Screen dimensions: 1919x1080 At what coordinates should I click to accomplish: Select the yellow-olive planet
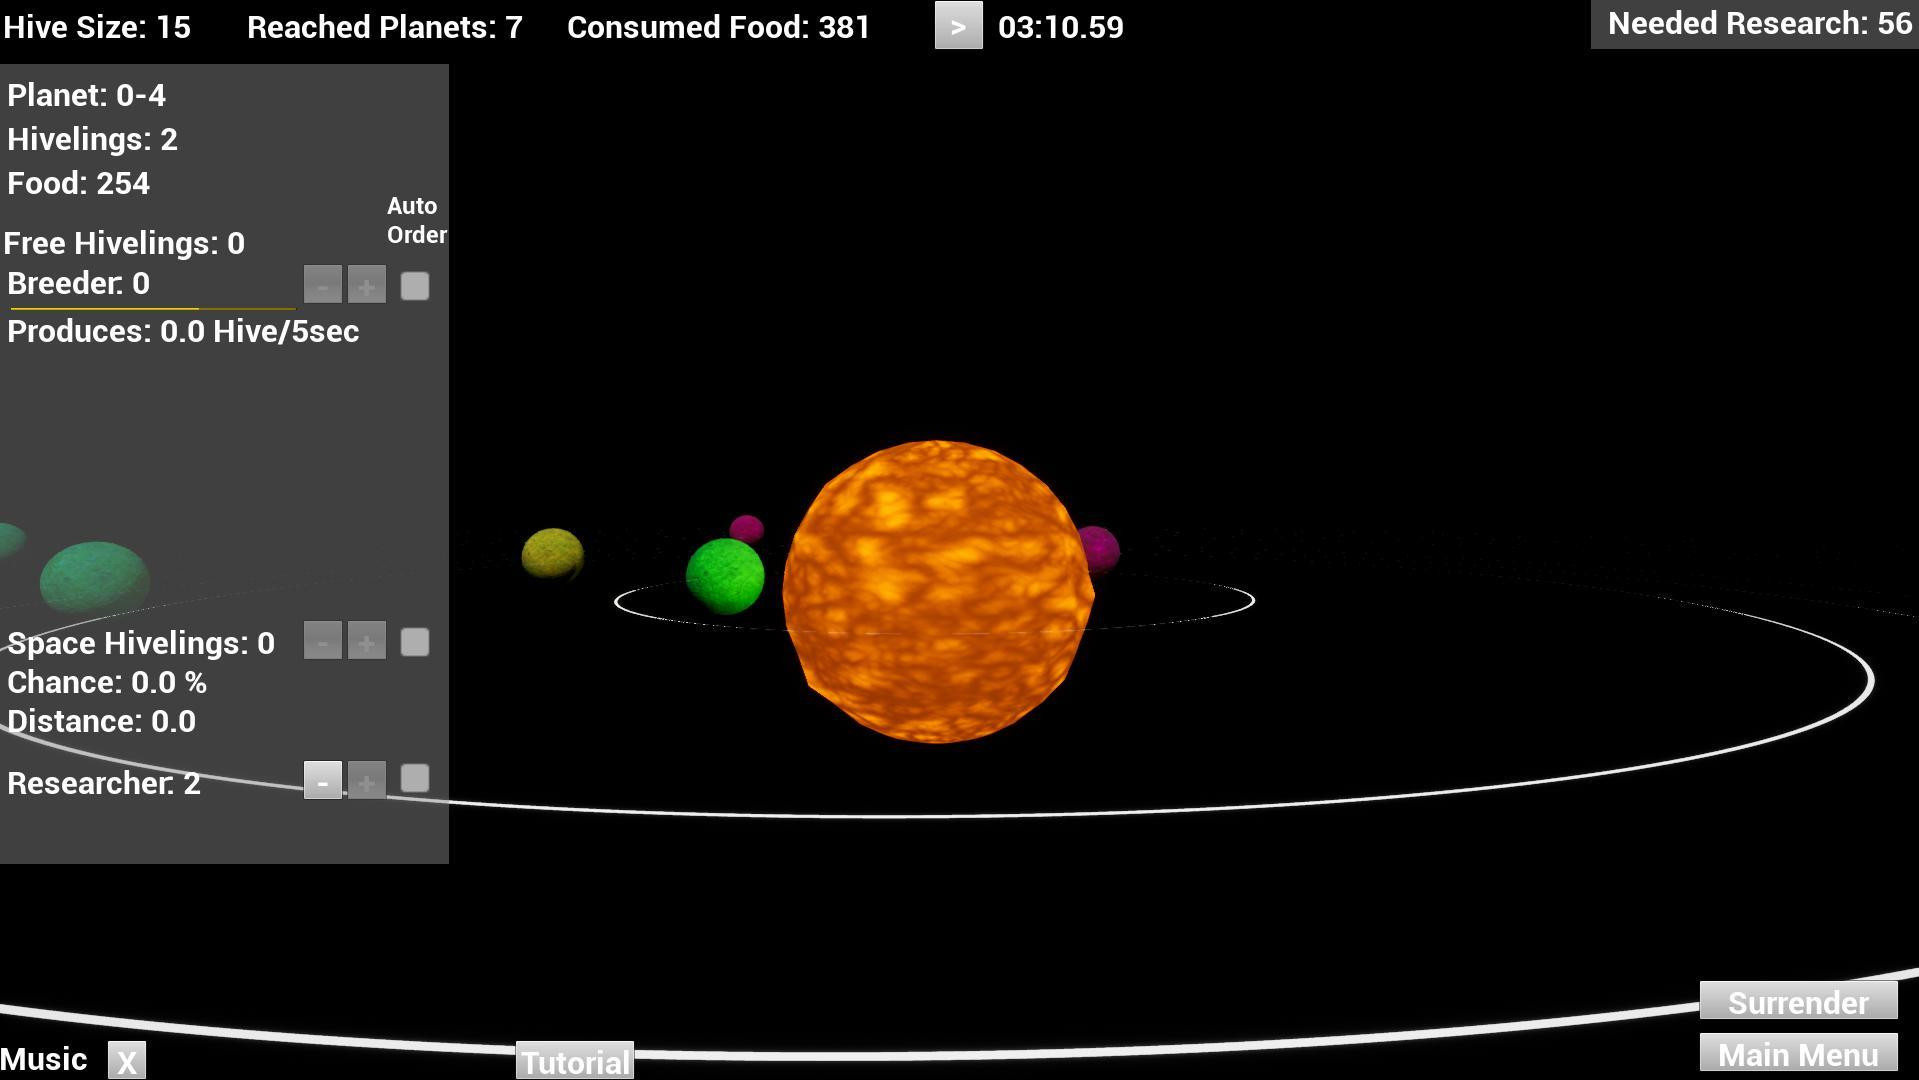point(553,554)
